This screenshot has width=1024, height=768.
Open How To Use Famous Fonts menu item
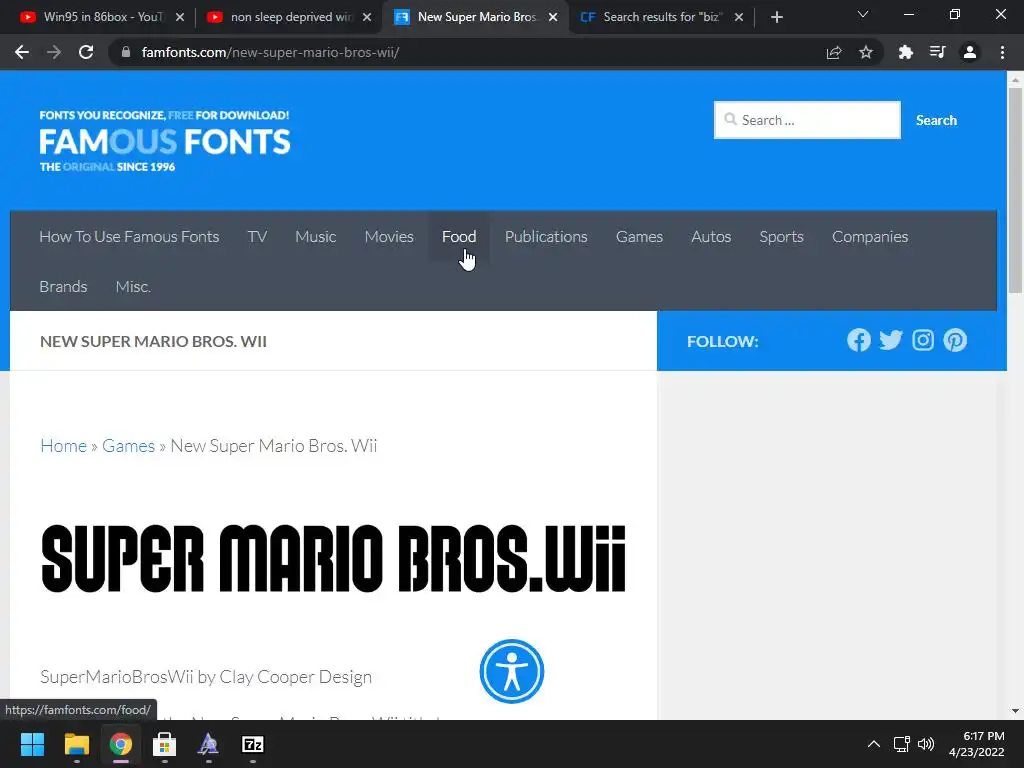click(x=129, y=236)
